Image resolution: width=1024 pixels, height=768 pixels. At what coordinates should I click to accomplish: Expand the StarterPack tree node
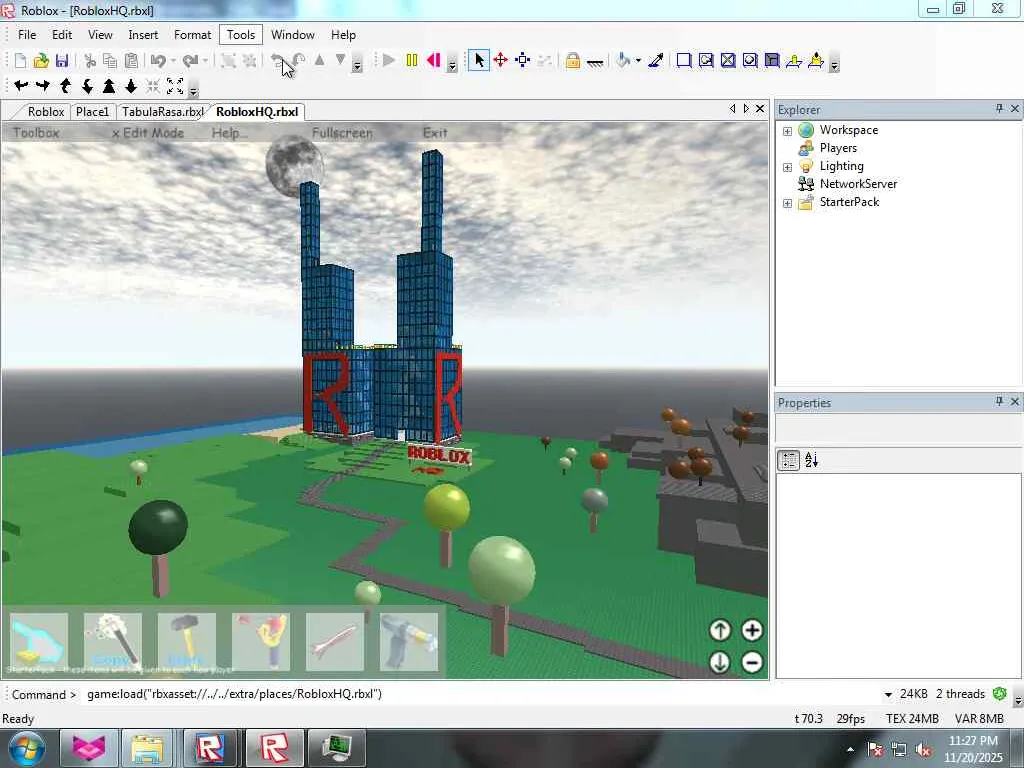click(788, 203)
